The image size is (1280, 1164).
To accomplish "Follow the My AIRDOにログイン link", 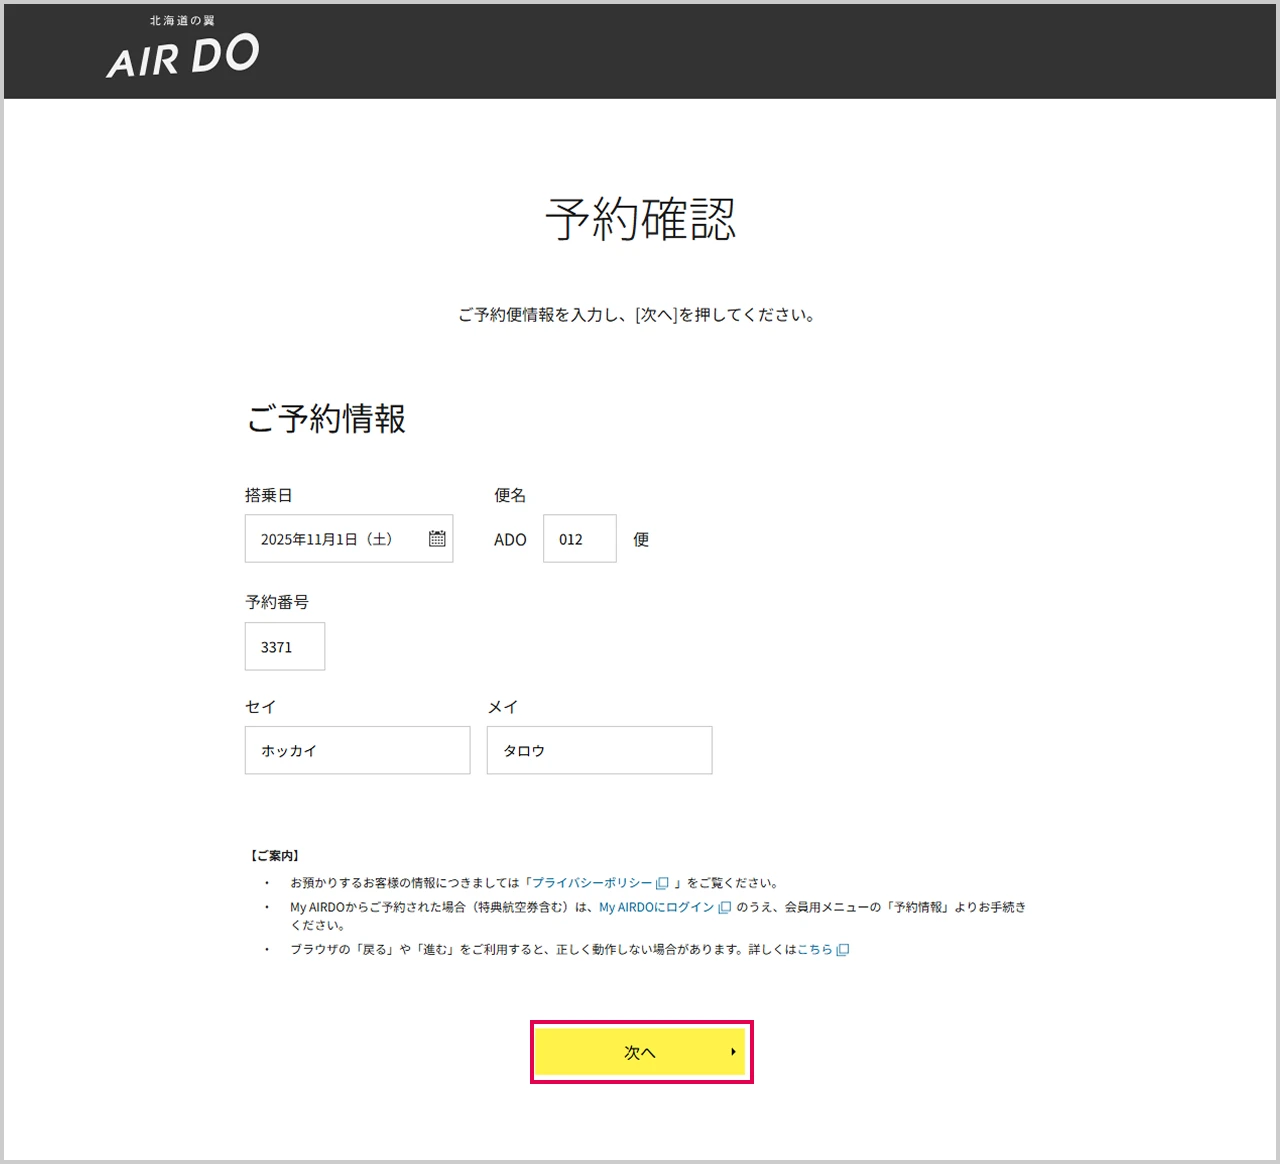I will (656, 908).
